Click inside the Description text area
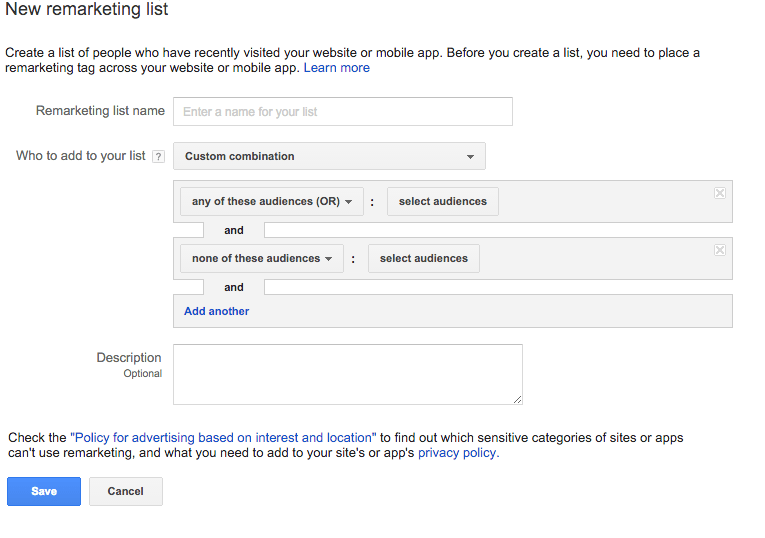The width and height of the screenshot is (765, 538). 347,374
